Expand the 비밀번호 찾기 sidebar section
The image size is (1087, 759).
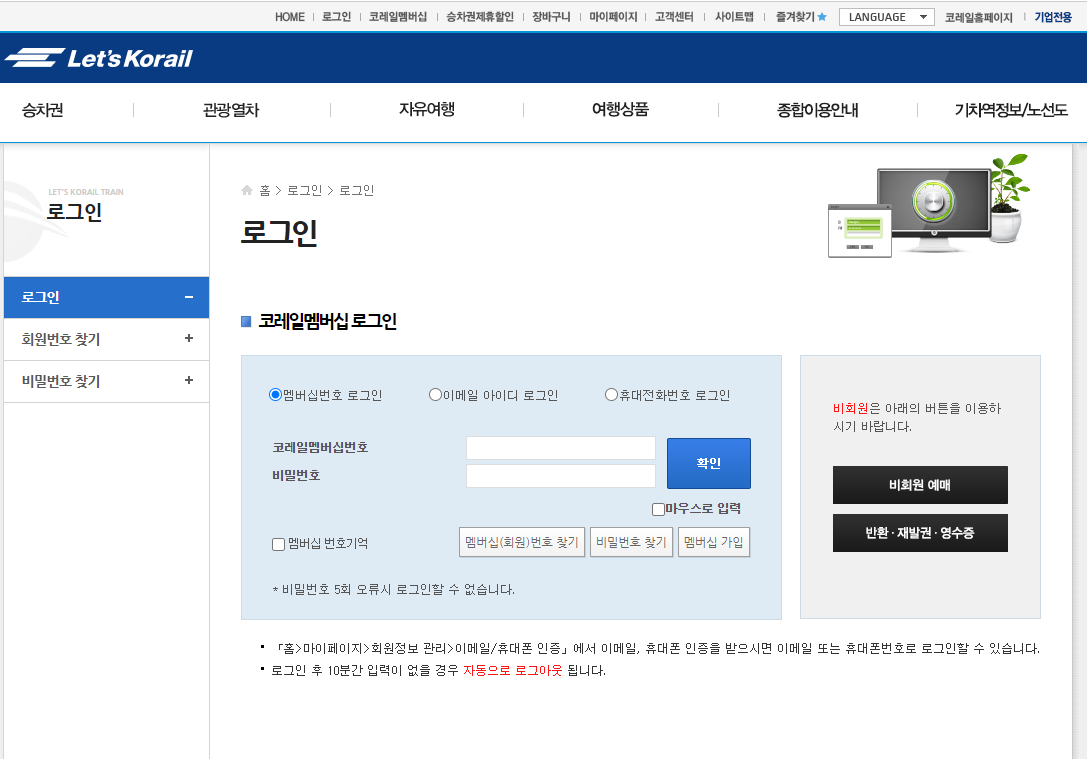coord(106,381)
